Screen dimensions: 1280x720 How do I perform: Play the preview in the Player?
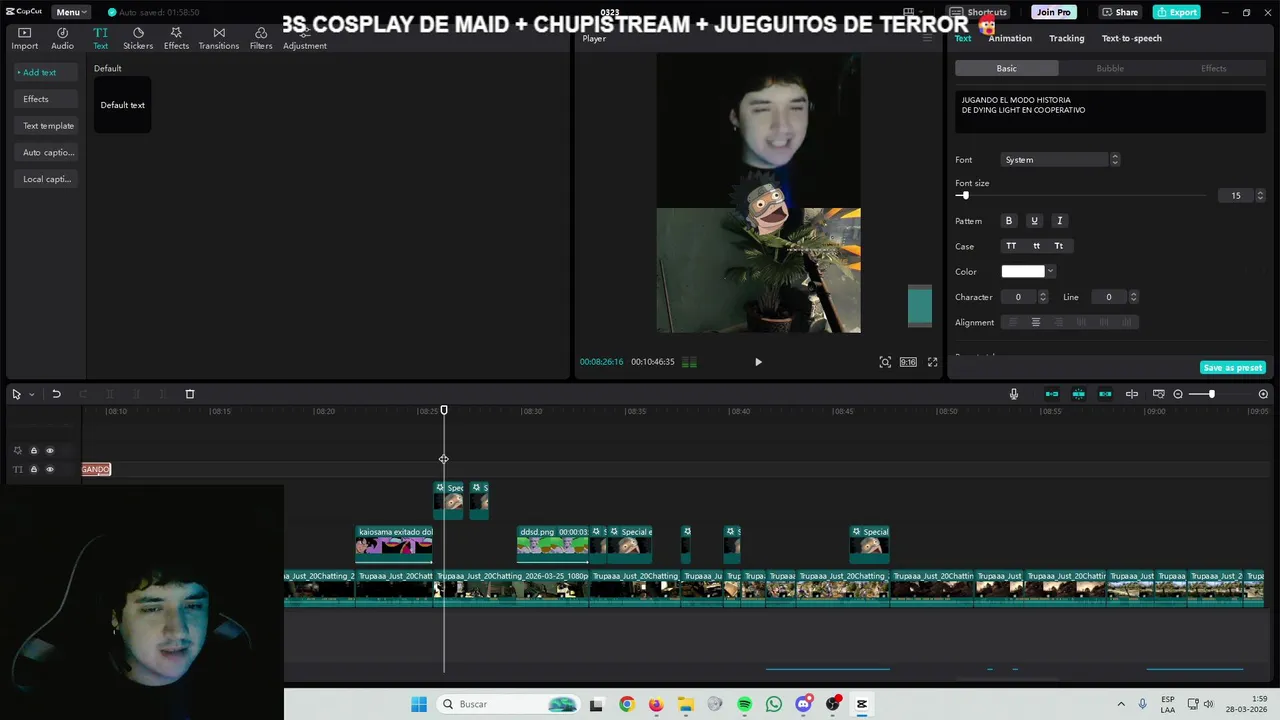[x=758, y=362]
